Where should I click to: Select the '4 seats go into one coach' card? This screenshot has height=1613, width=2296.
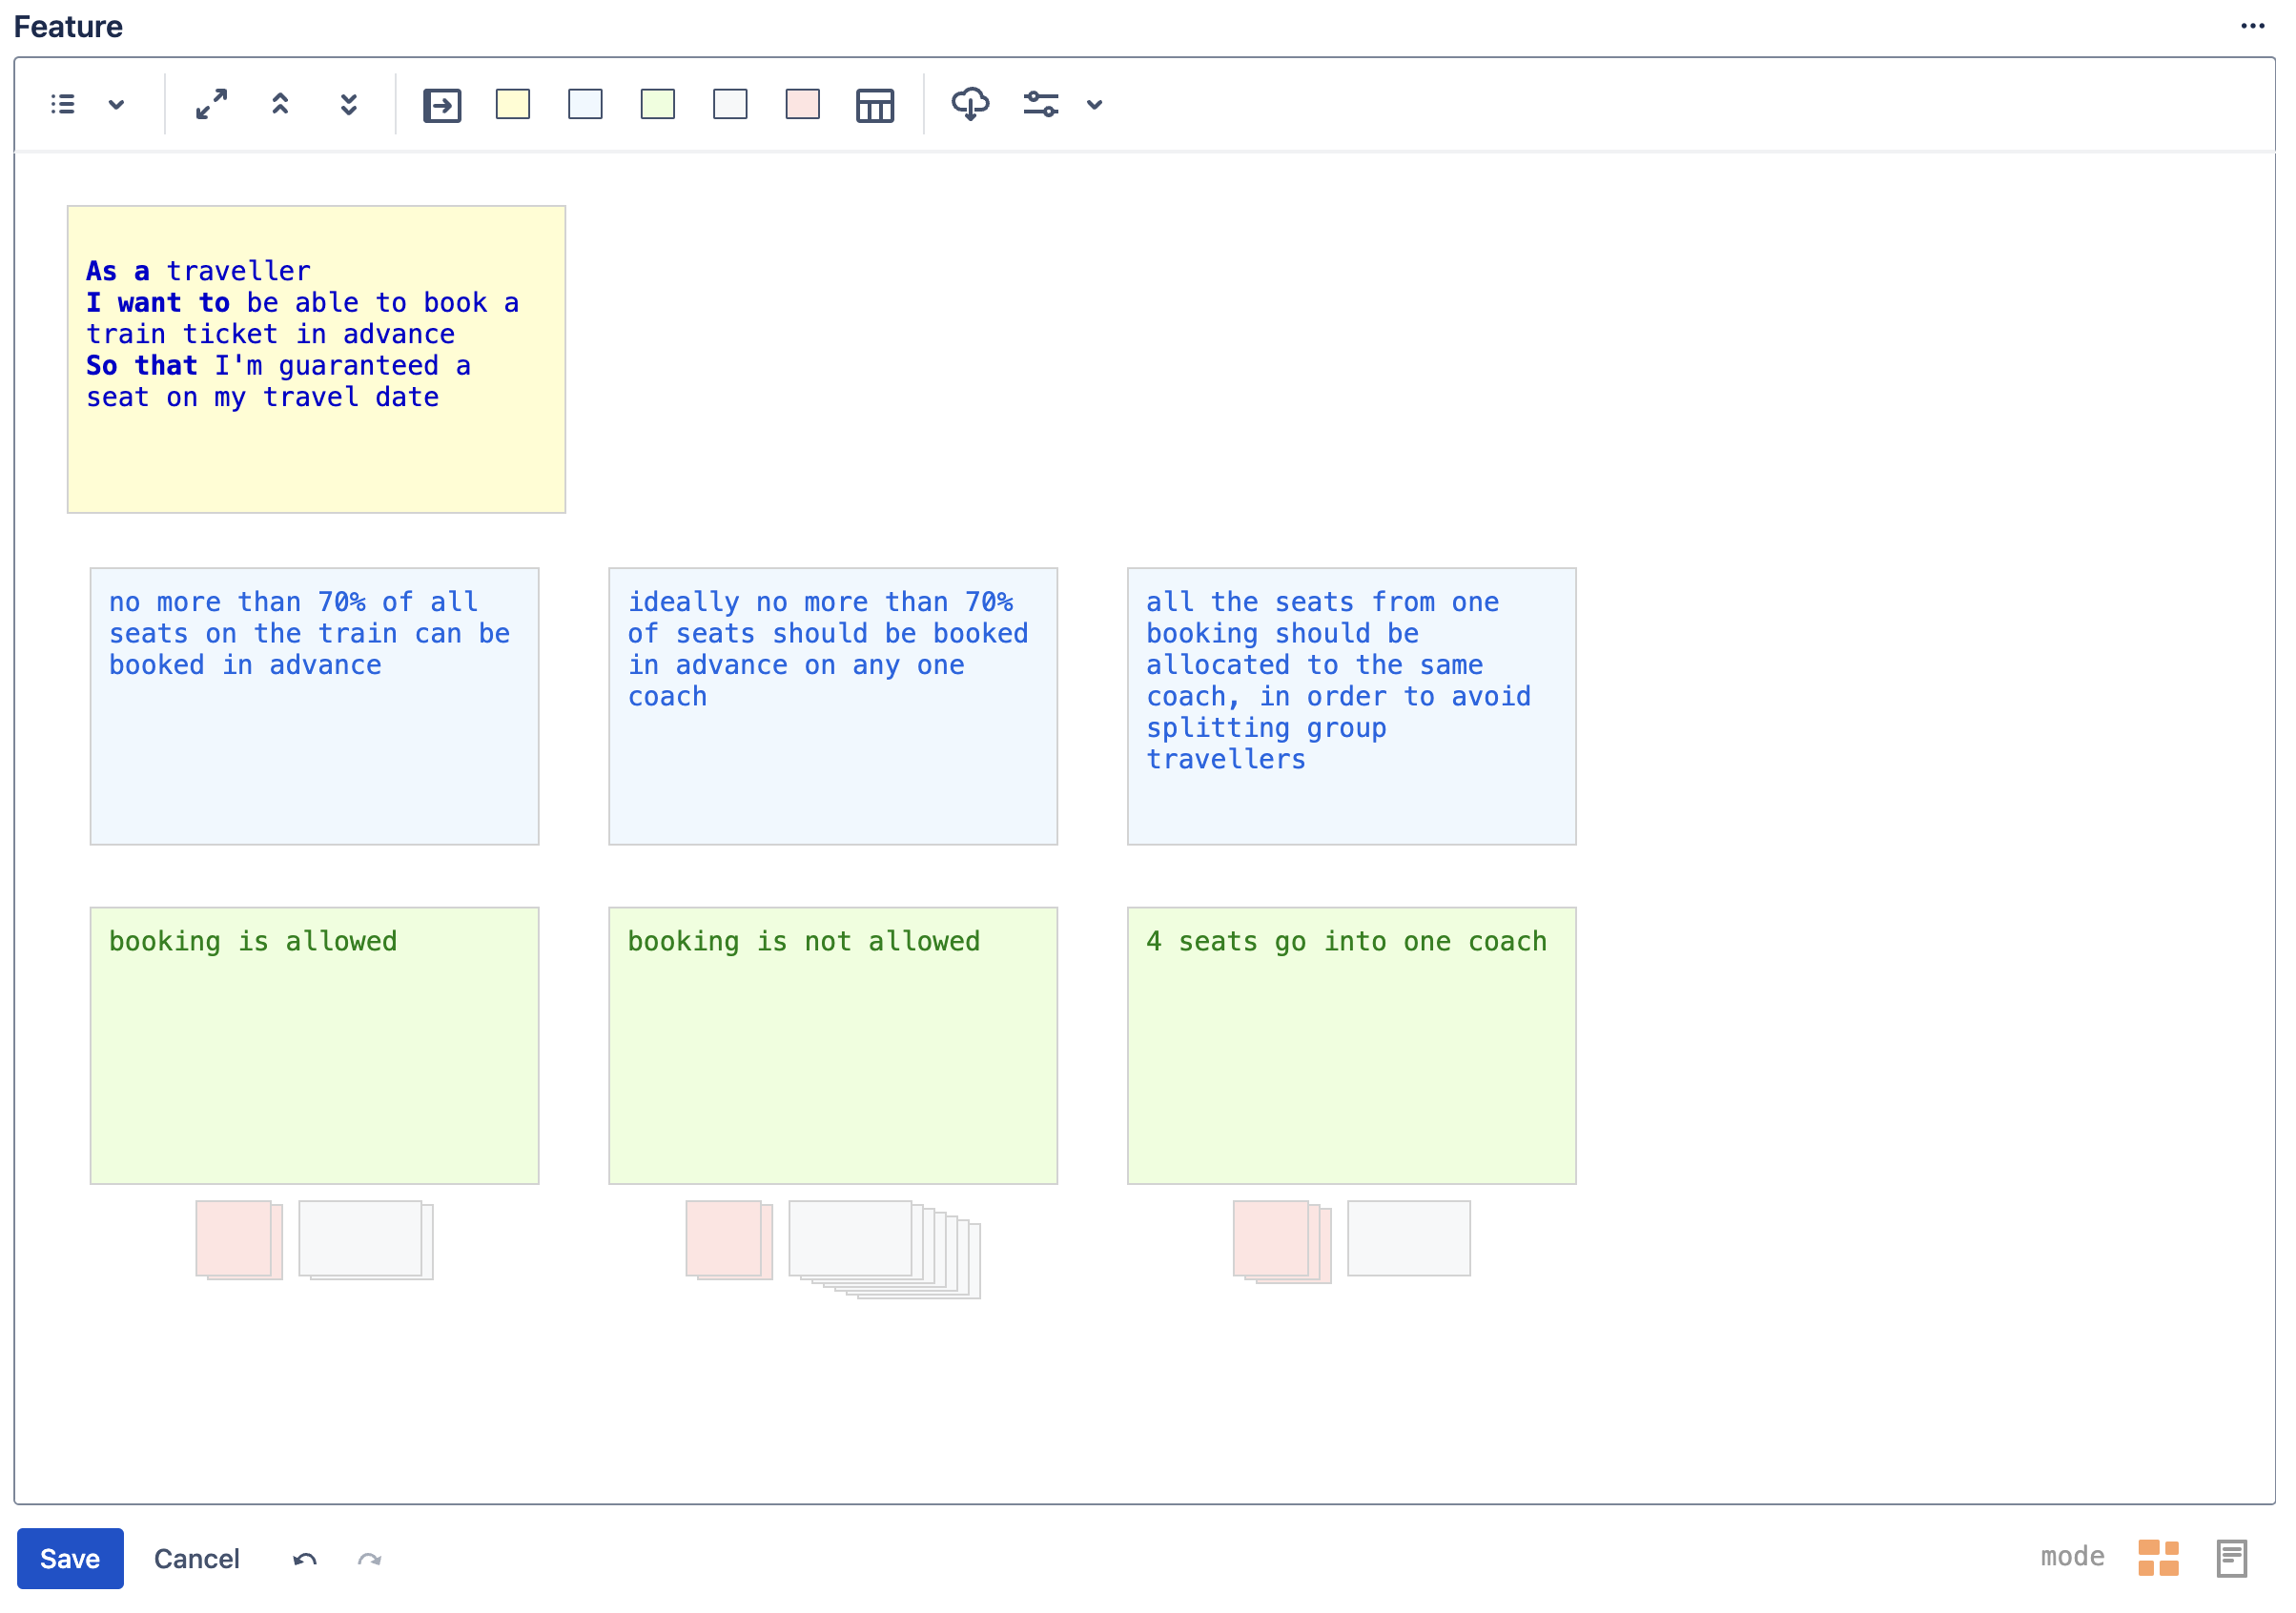(1352, 1046)
